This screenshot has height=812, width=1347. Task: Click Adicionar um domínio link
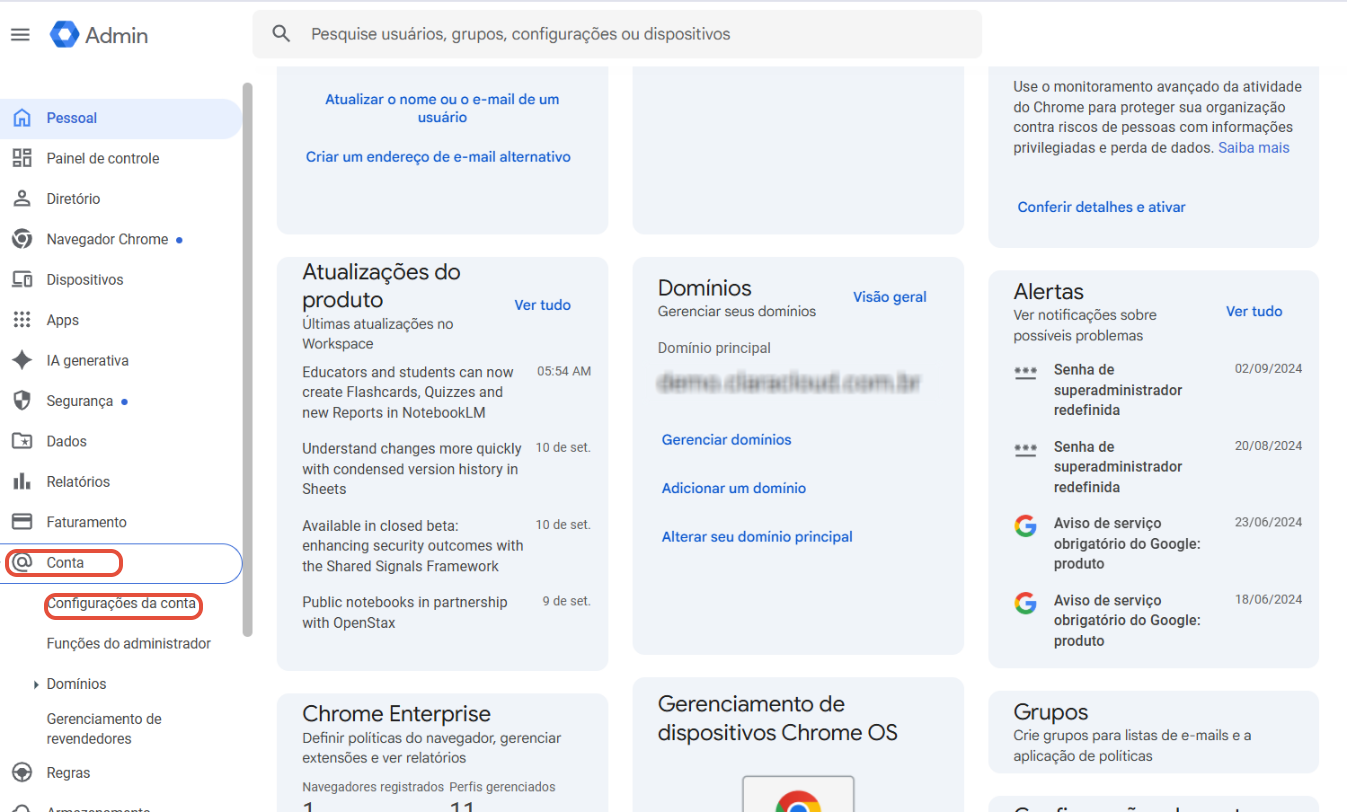coord(734,488)
